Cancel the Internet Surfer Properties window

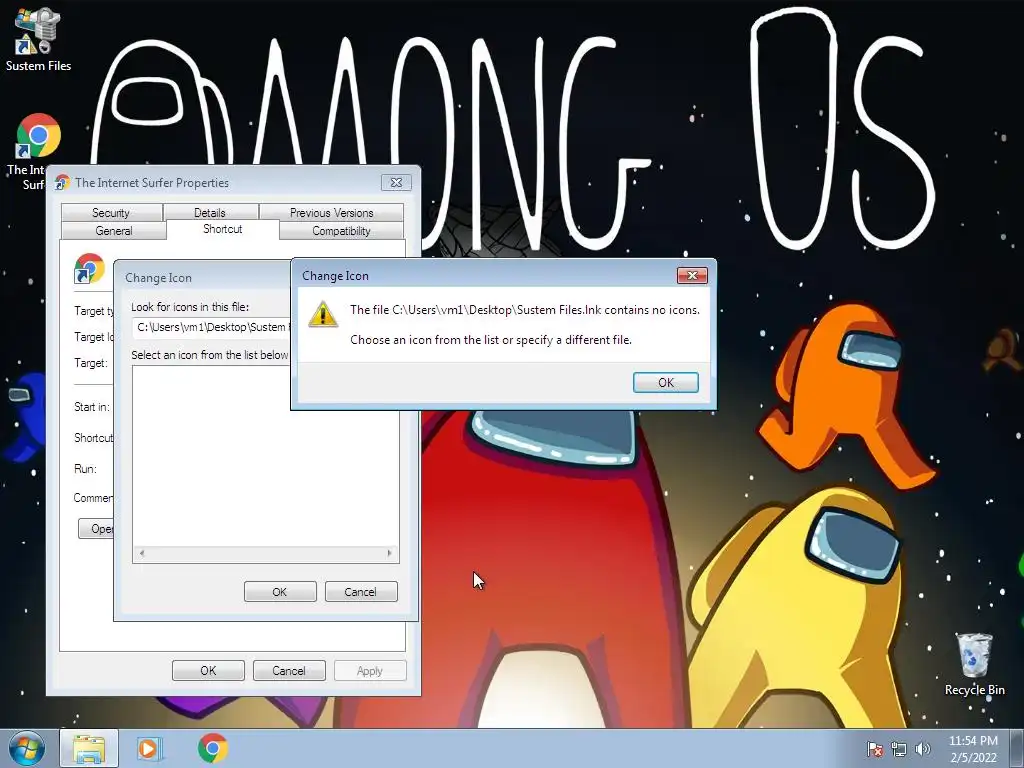[x=289, y=671]
